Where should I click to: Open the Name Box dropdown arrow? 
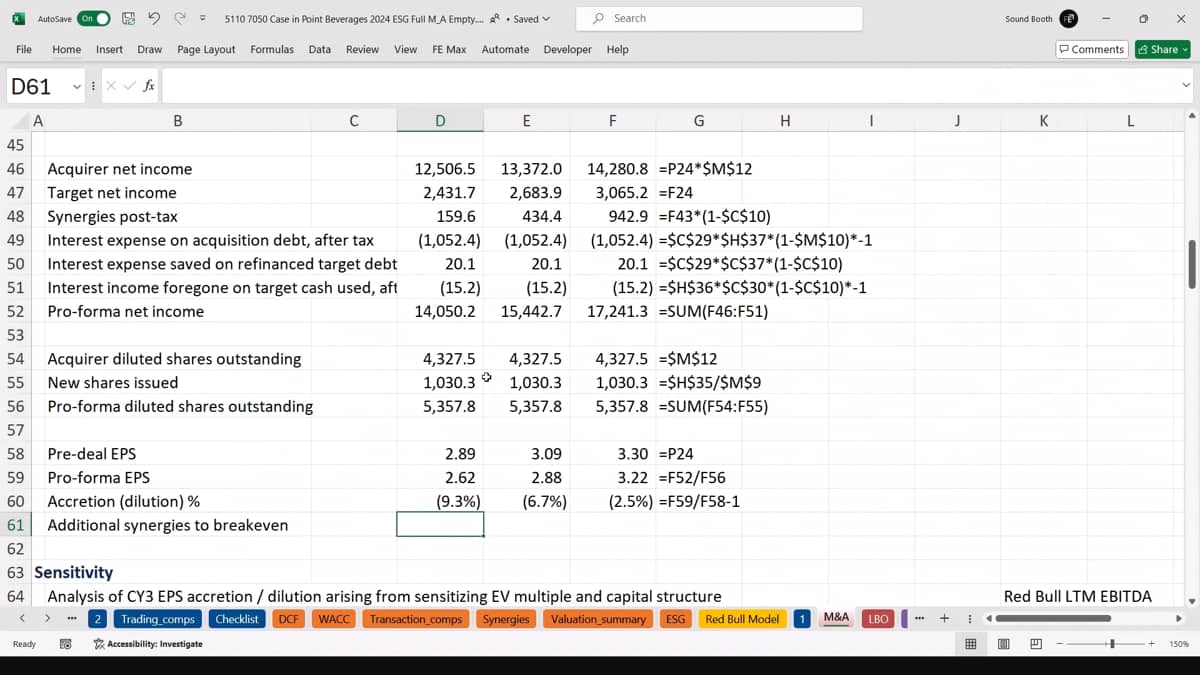pyautogui.click(x=77, y=87)
